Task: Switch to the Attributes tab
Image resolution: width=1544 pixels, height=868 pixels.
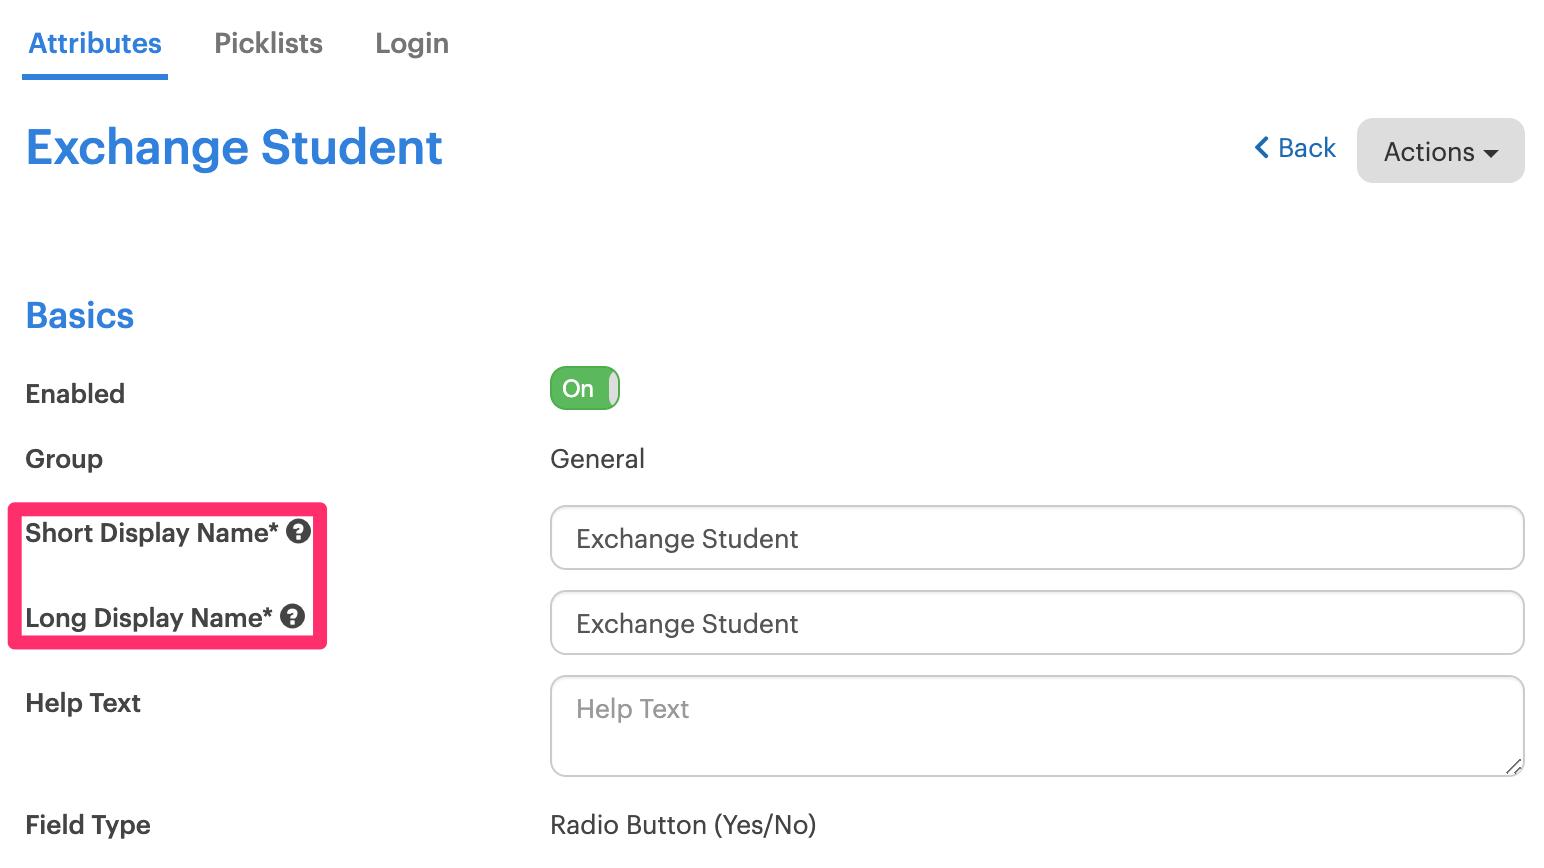Action: [x=95, y=44]
